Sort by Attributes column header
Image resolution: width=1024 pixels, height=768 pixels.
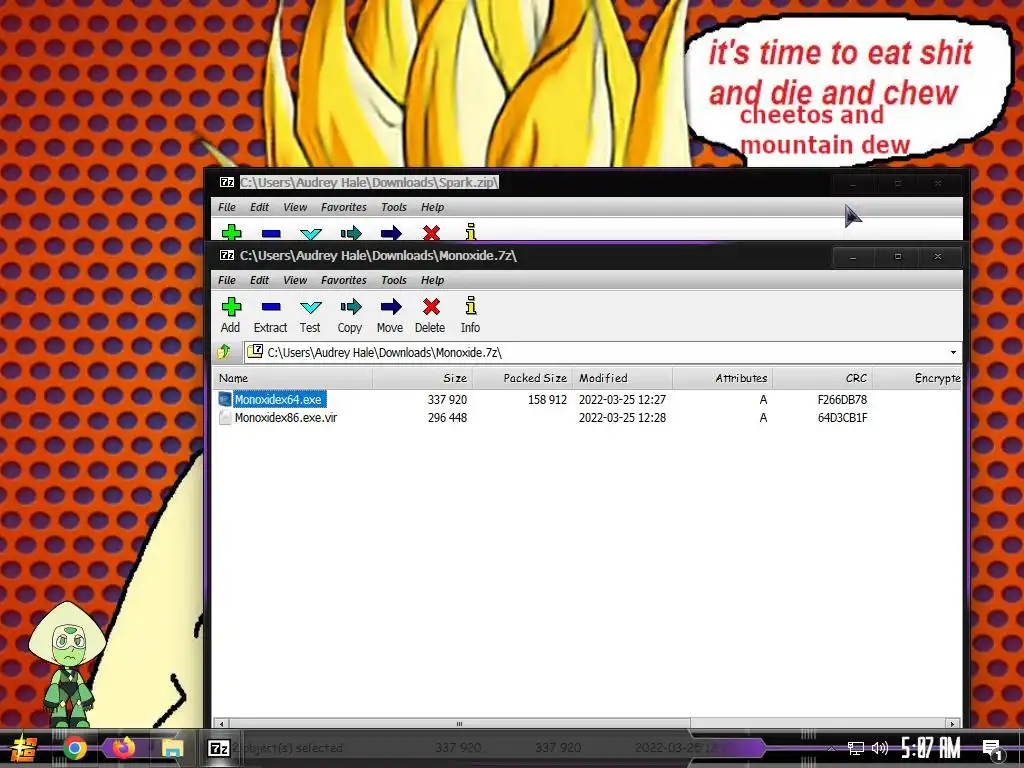tap(722, 378)
